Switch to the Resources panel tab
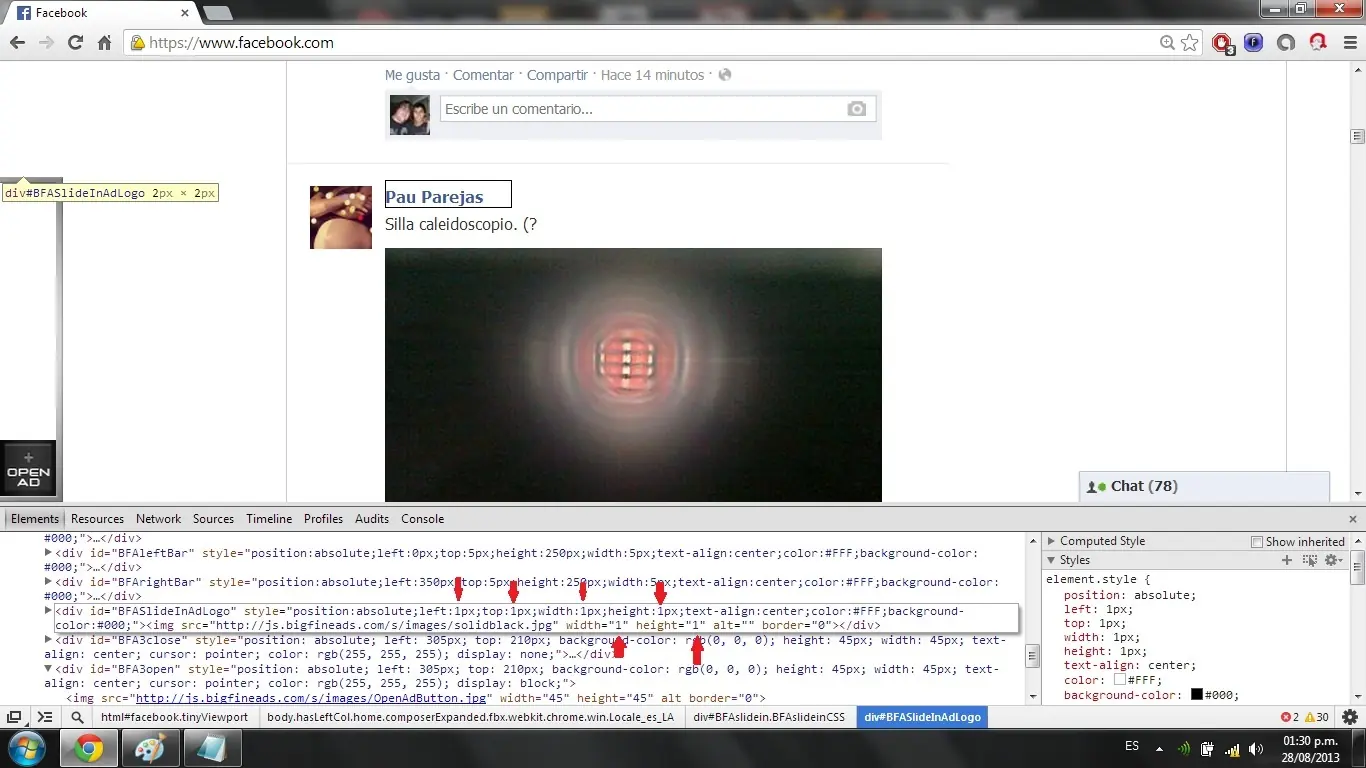1366x768 pixels. 97,519
